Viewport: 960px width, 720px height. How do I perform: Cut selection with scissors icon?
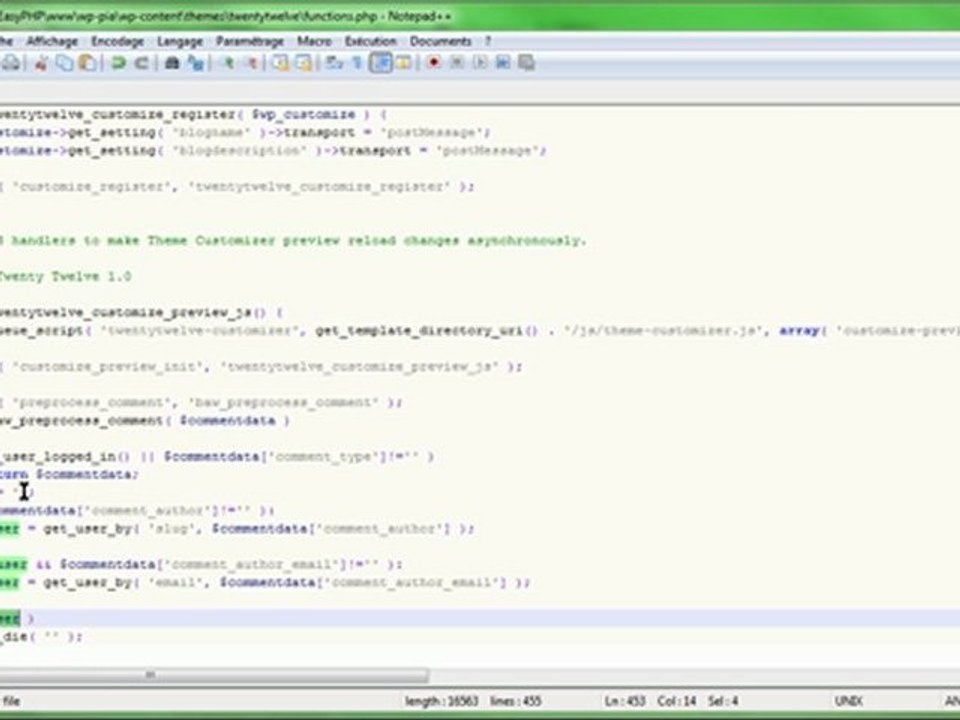click(x=41, y=62)
